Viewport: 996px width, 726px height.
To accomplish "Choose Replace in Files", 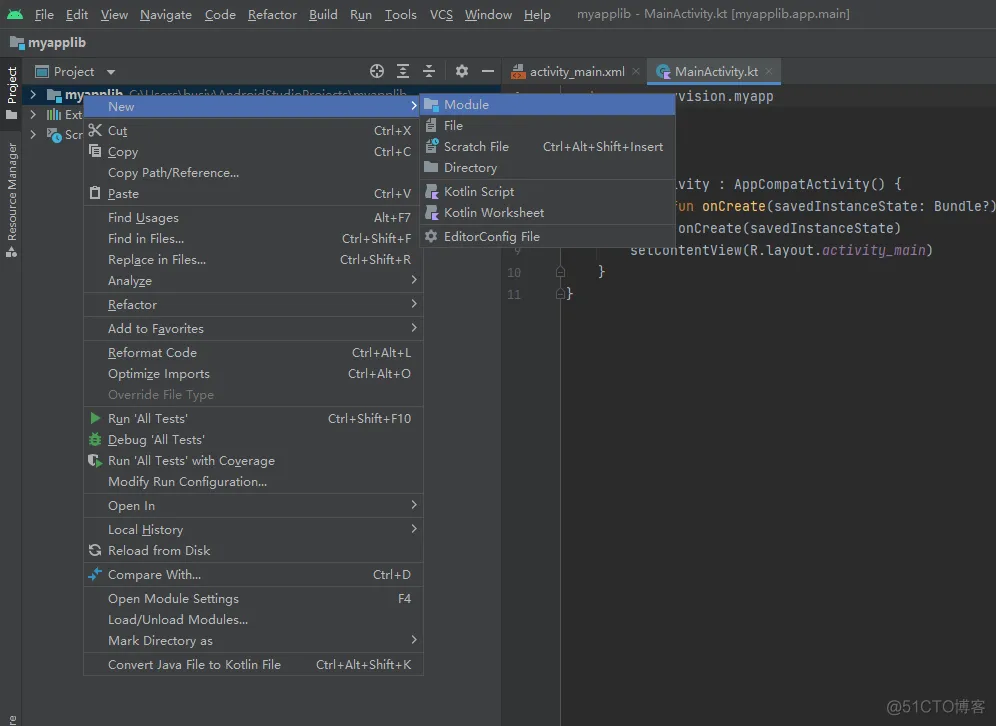I will tap(253, 259).
